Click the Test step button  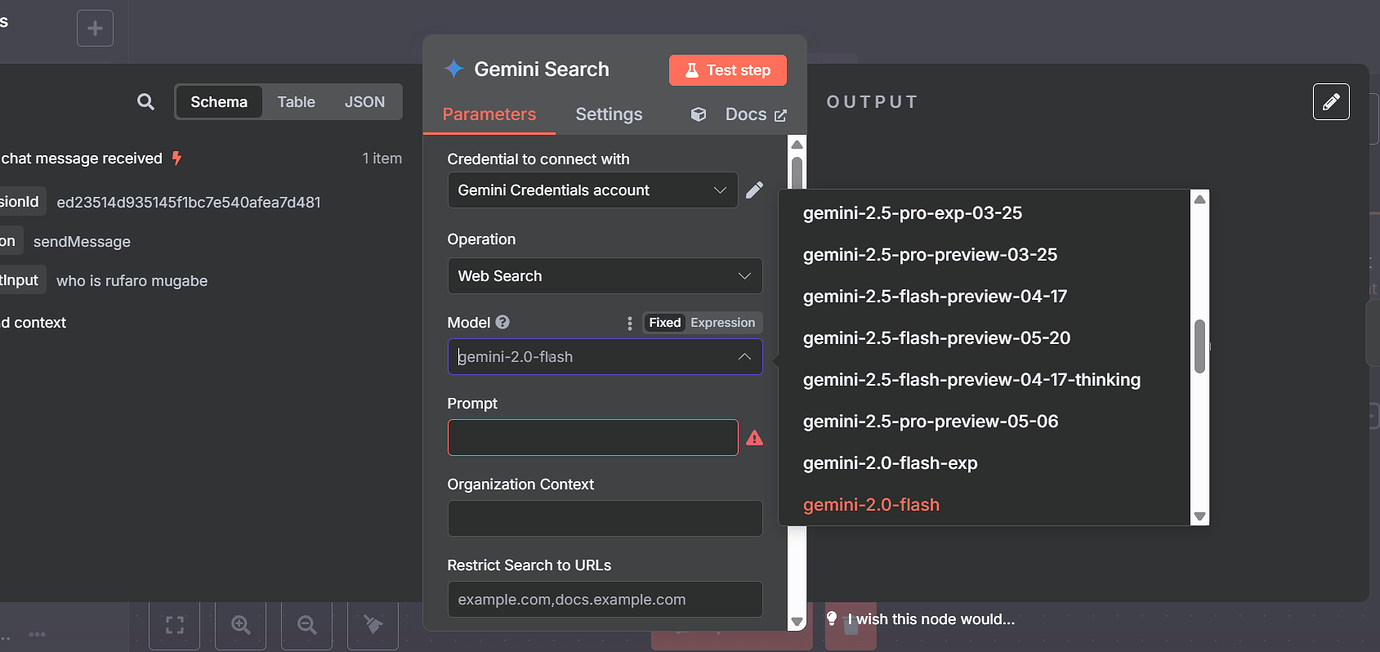coord(727,70)
